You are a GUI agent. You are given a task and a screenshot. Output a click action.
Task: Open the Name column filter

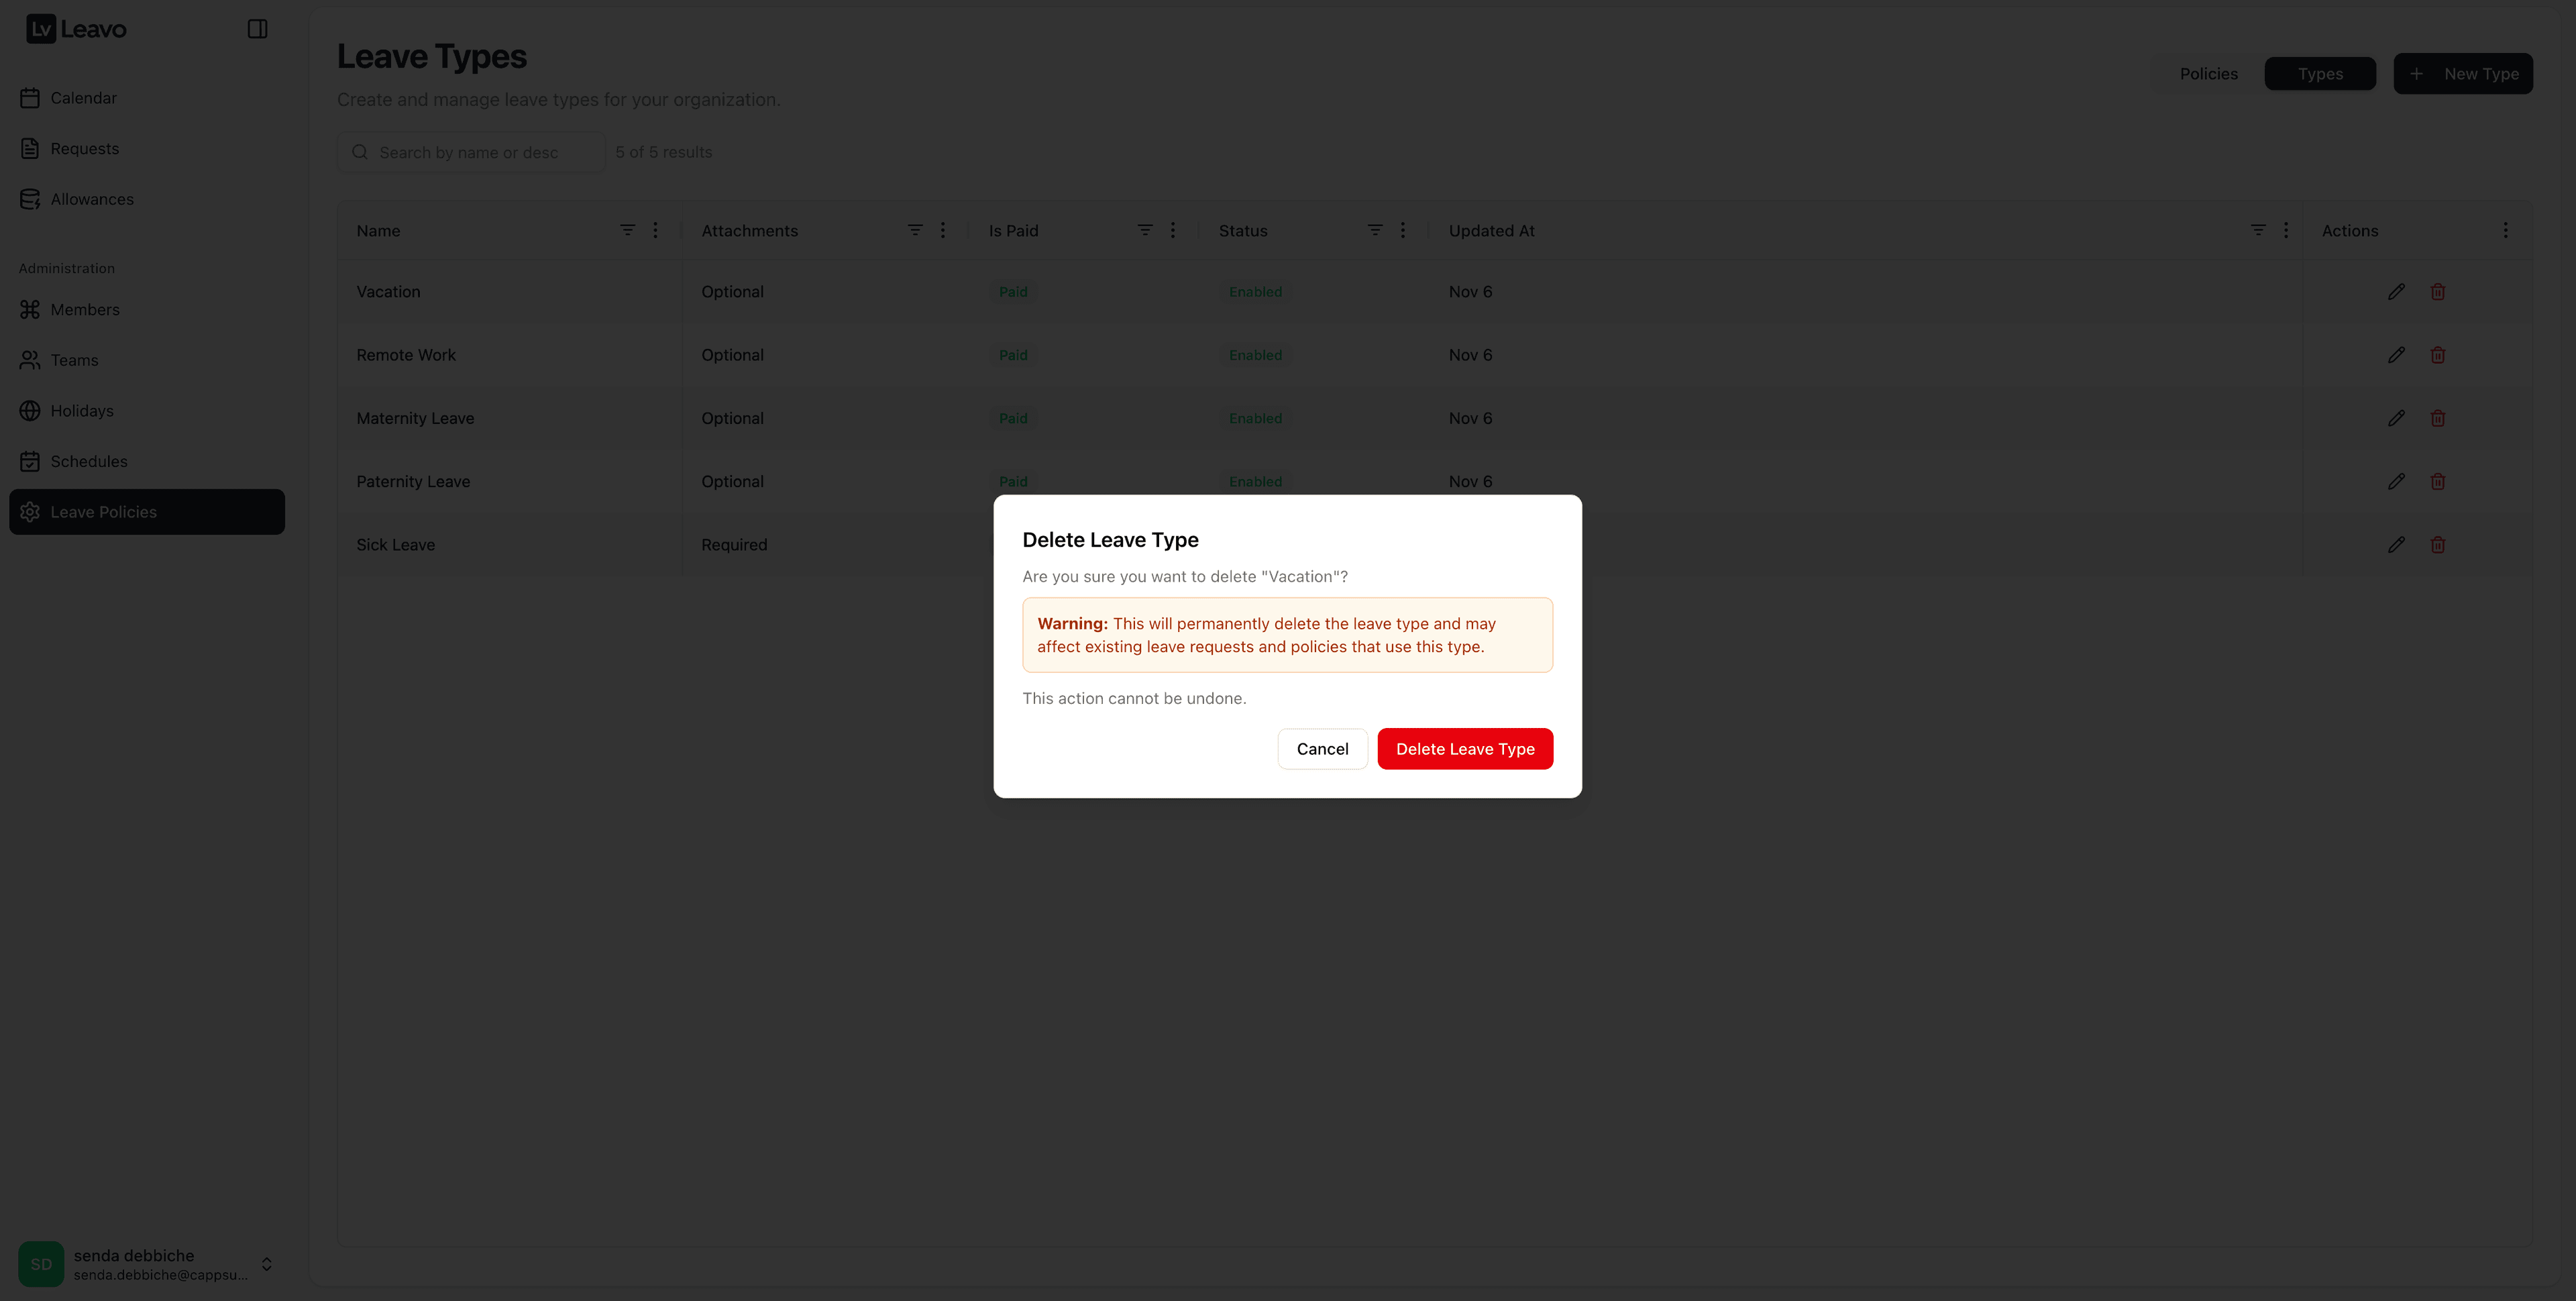coord(628,230)
